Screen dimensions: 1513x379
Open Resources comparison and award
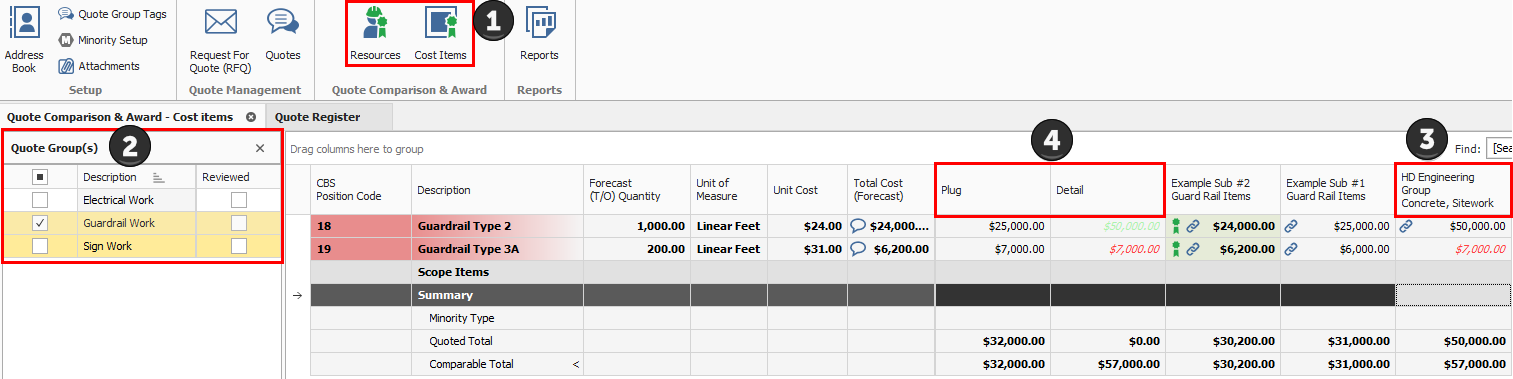tap(375, 34)
